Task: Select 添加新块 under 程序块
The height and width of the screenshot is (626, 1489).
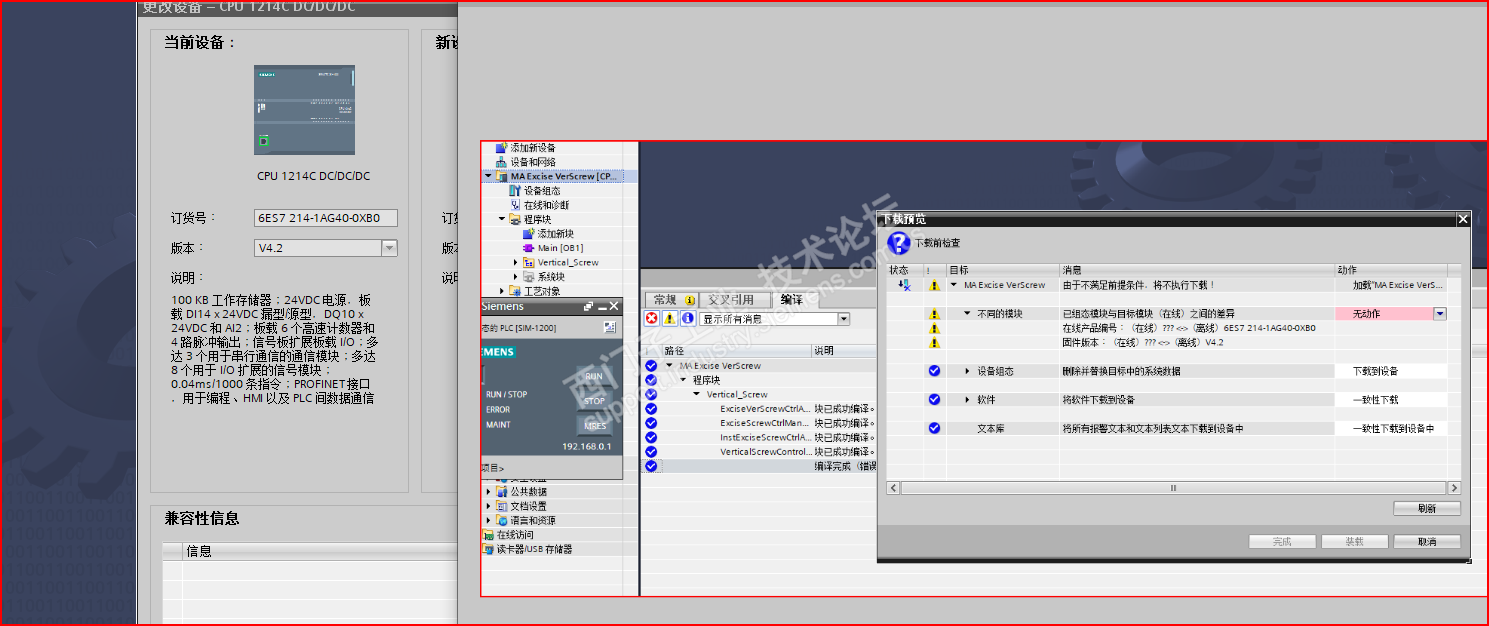Action: coord(555,233)
